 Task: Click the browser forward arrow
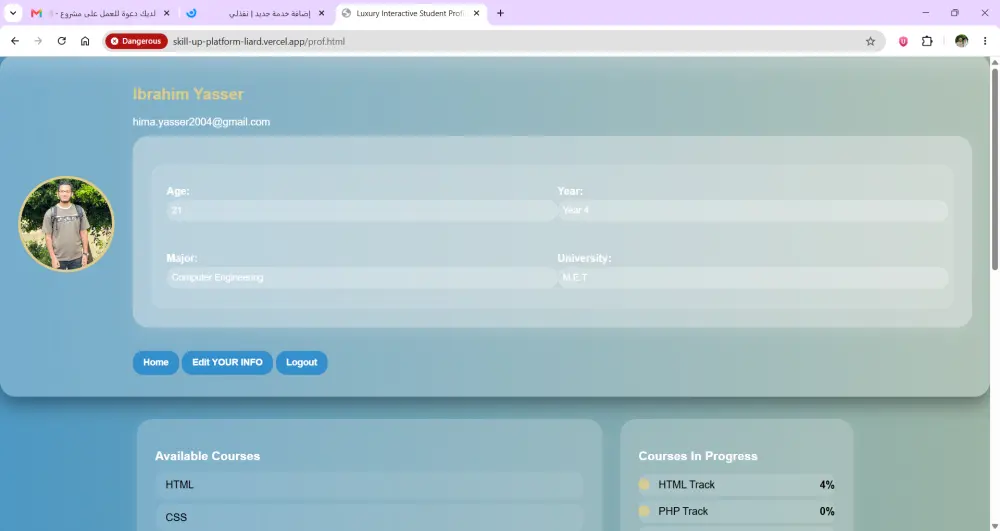pos(38,41)
